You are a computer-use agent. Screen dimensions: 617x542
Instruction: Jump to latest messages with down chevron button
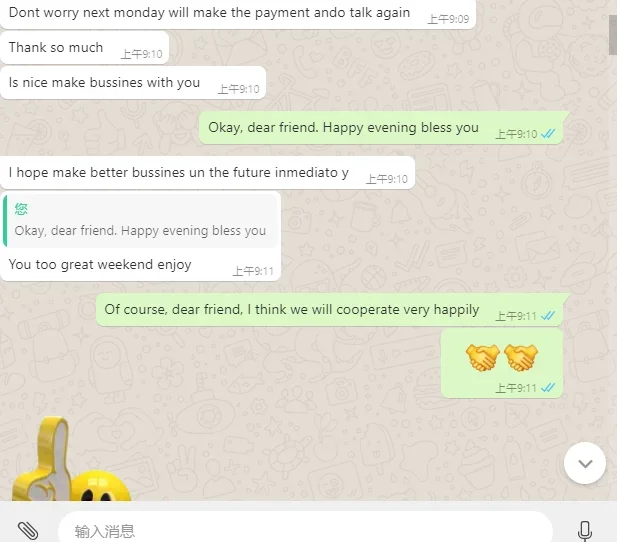[x=585, y=463]
